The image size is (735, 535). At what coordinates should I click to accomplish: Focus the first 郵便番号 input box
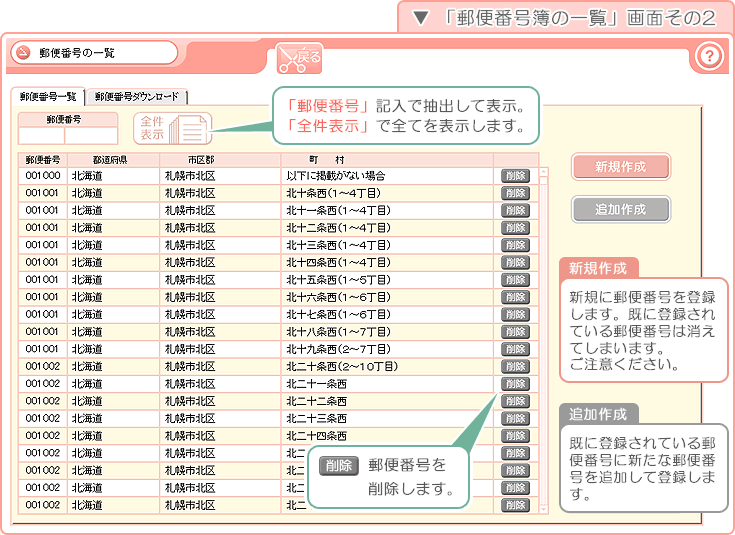(41, 135)
